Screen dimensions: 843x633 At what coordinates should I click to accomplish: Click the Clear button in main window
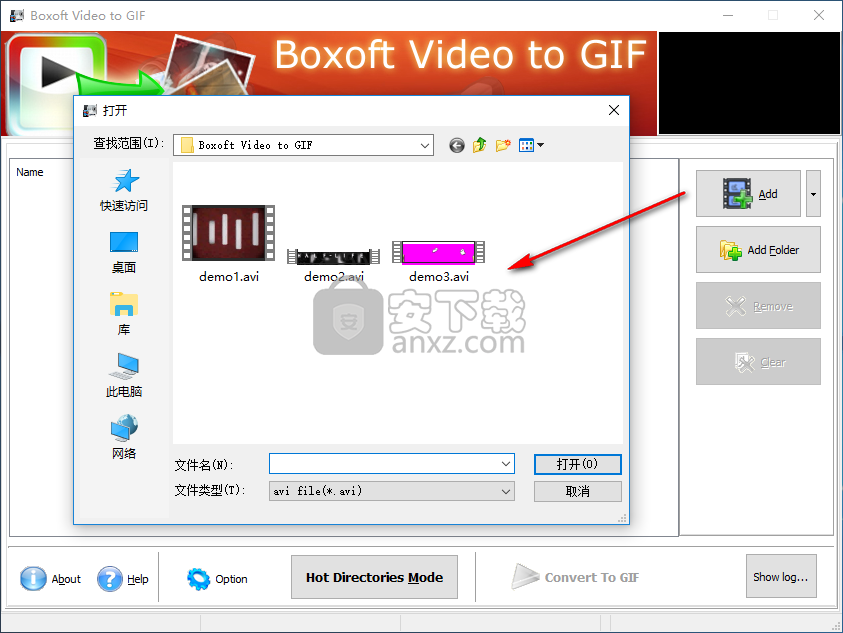758,362
